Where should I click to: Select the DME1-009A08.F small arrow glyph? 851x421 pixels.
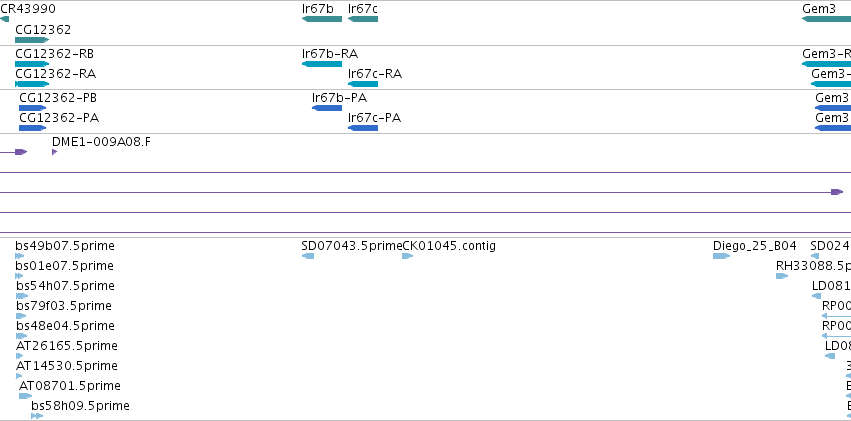click(54, 152)
